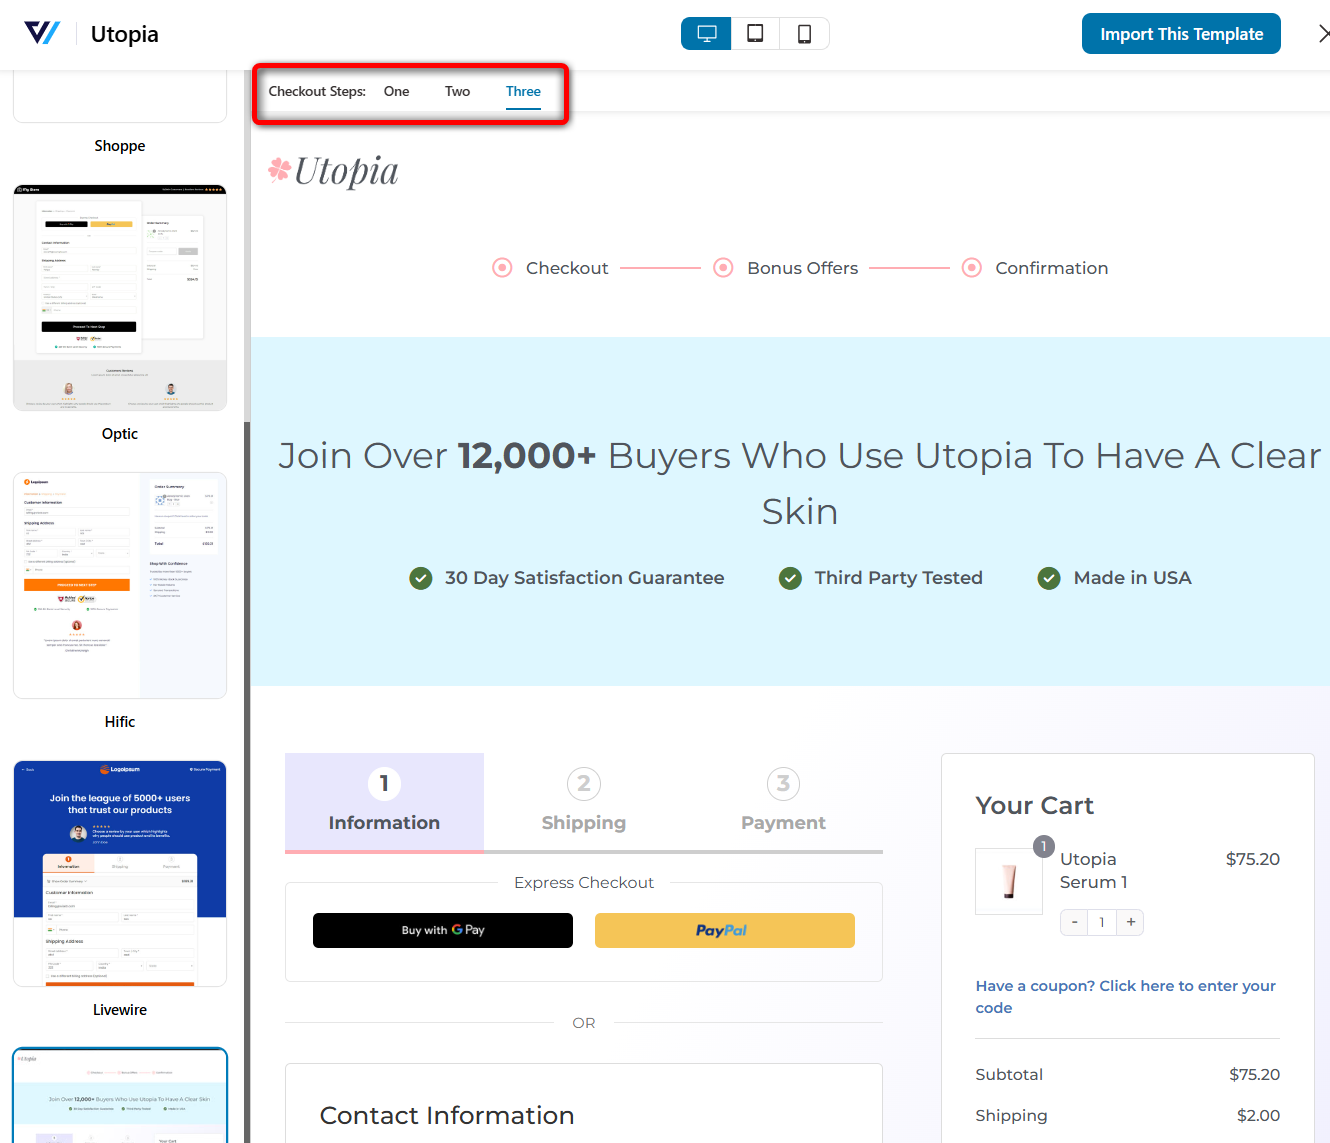Click the Livewire template label

120,1010
